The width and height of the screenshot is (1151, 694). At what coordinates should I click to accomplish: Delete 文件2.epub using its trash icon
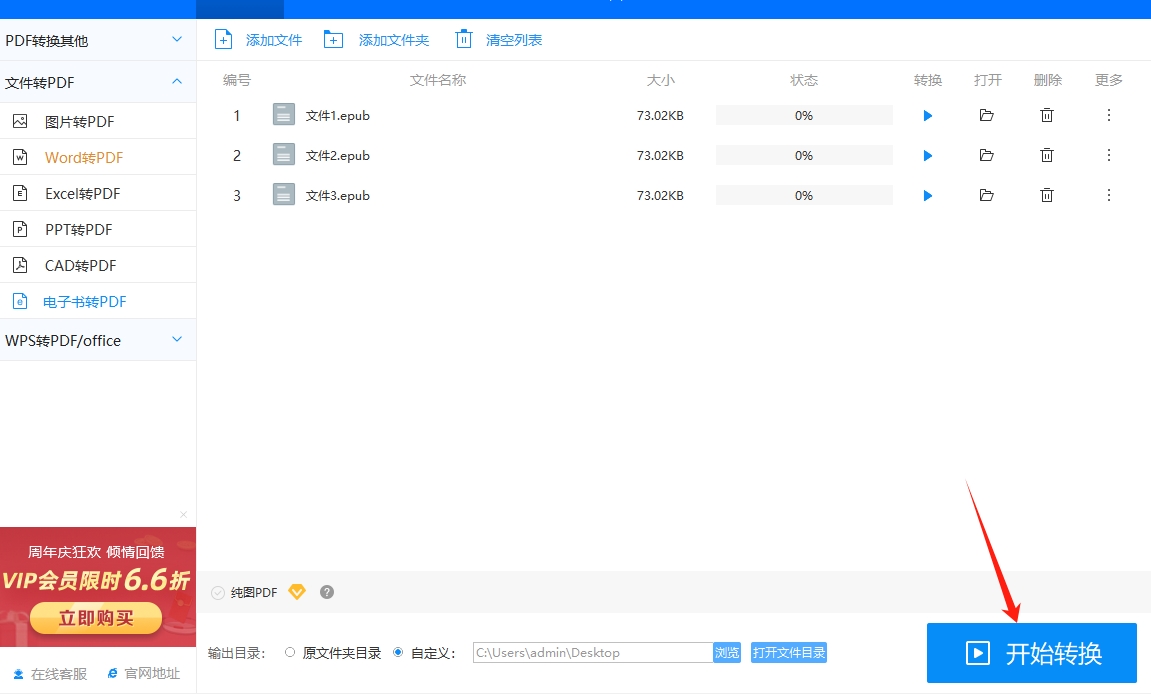1047,156
